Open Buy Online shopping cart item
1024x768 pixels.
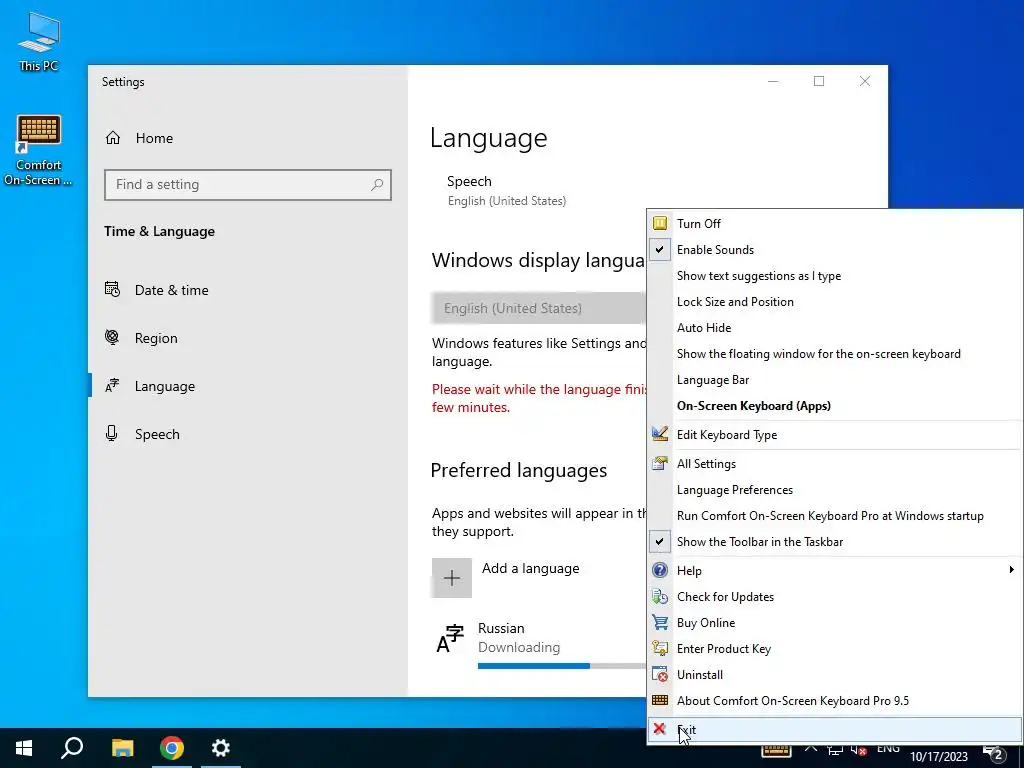(835, 623)
